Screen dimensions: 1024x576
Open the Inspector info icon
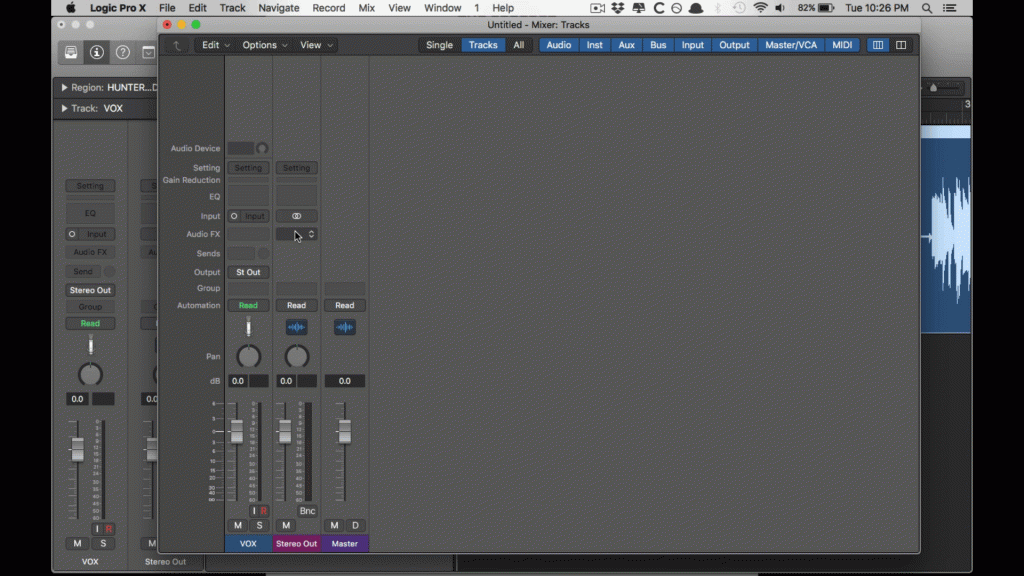[97, 52]
